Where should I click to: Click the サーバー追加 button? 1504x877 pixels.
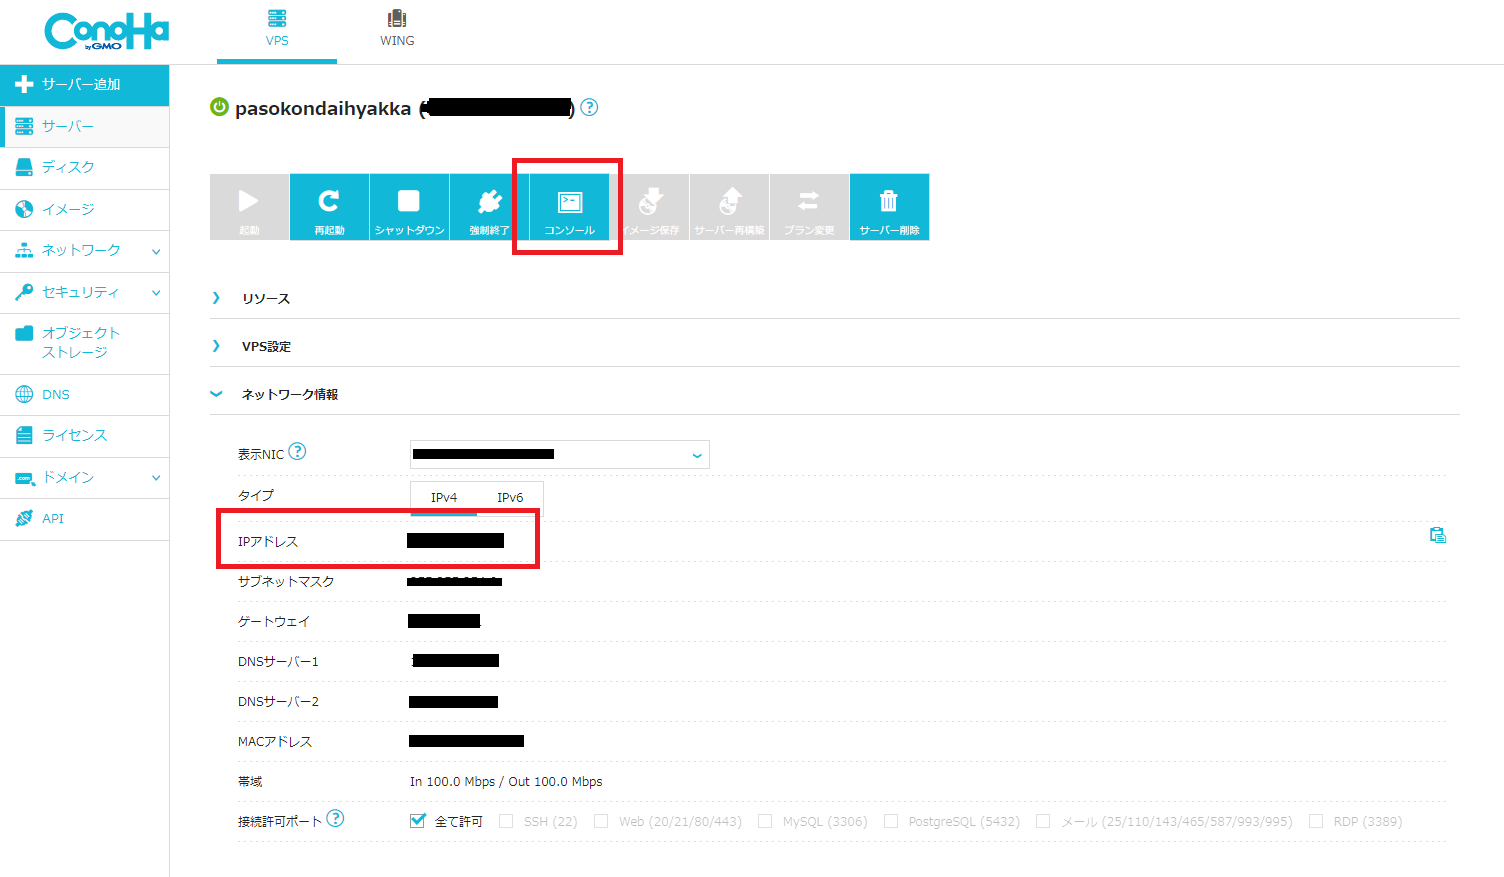click(x=84, y=85)
